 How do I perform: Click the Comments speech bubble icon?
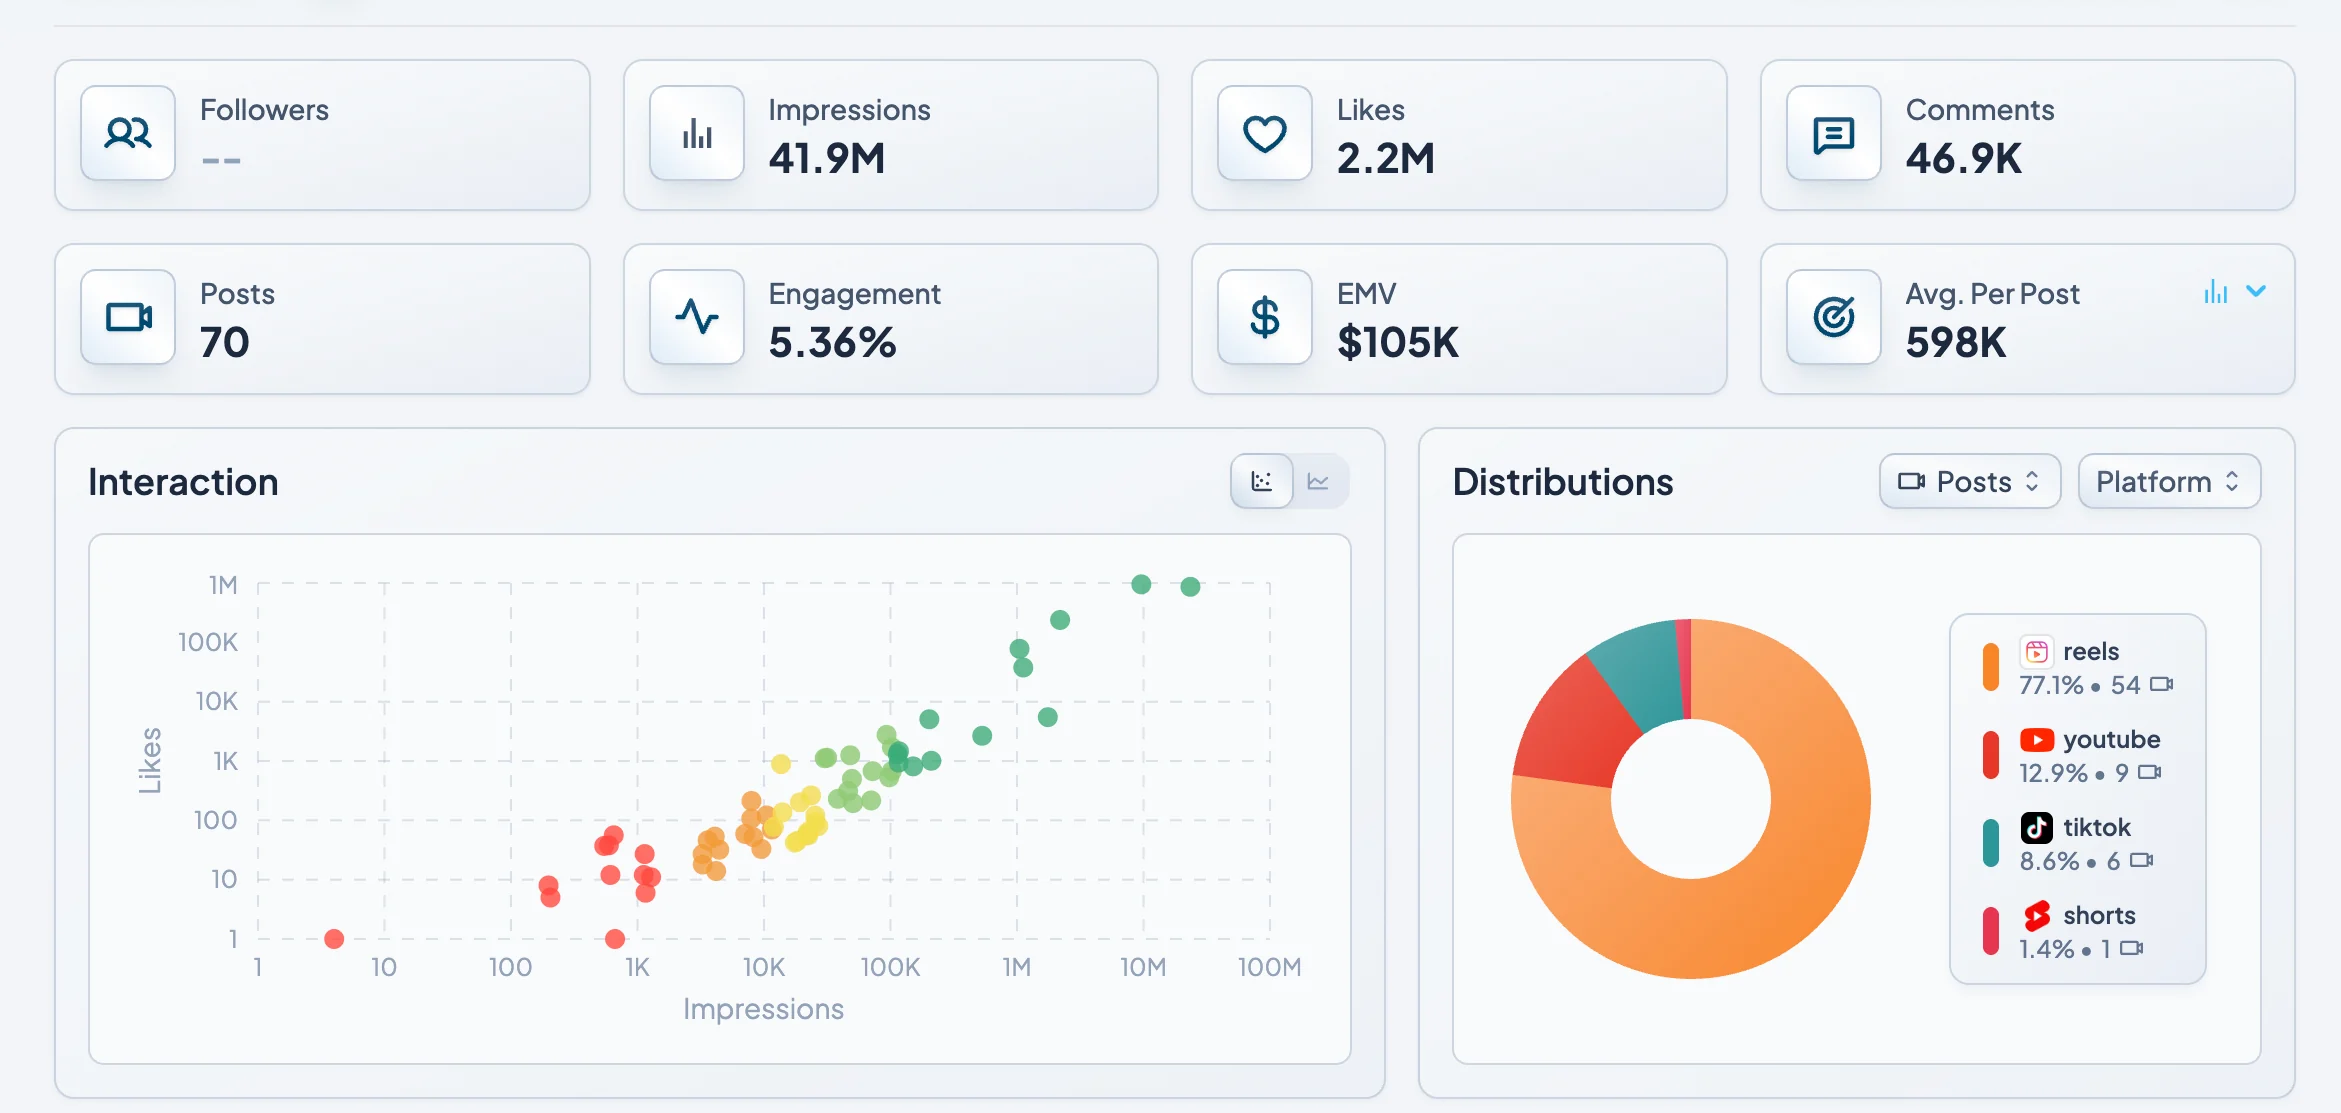point(1834,133)
